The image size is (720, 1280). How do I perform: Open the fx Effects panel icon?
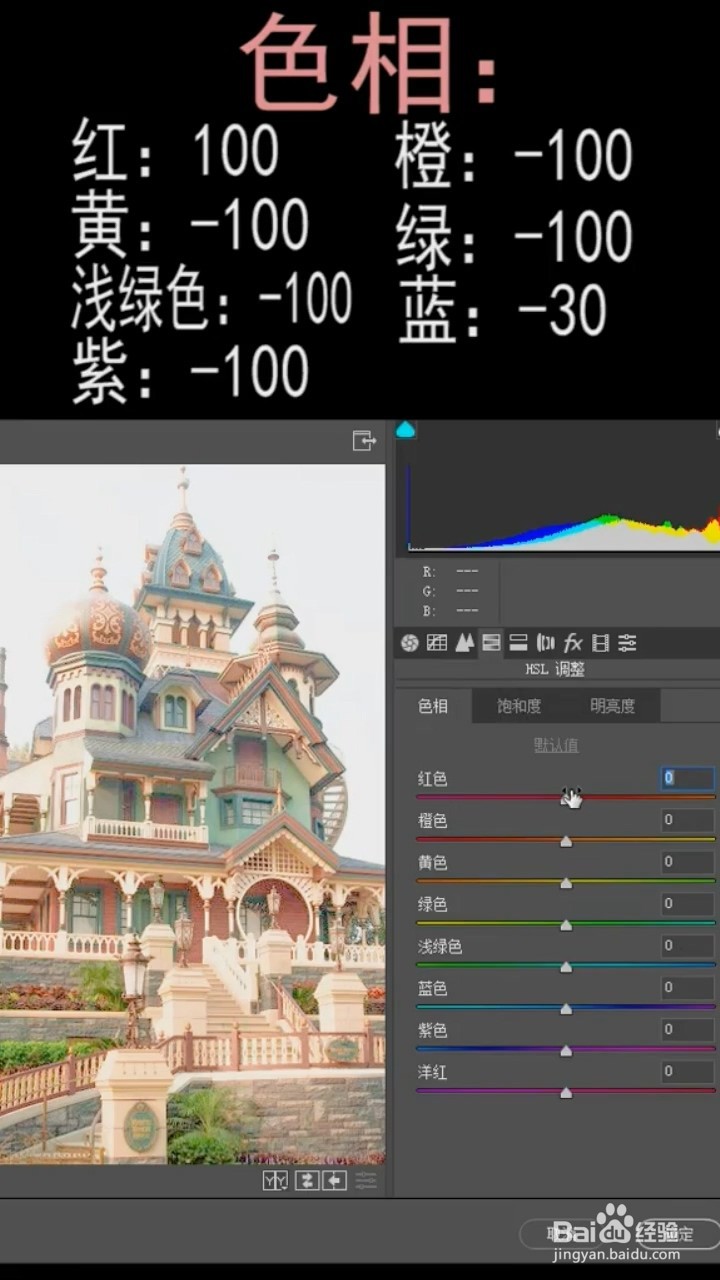(573, 643)
